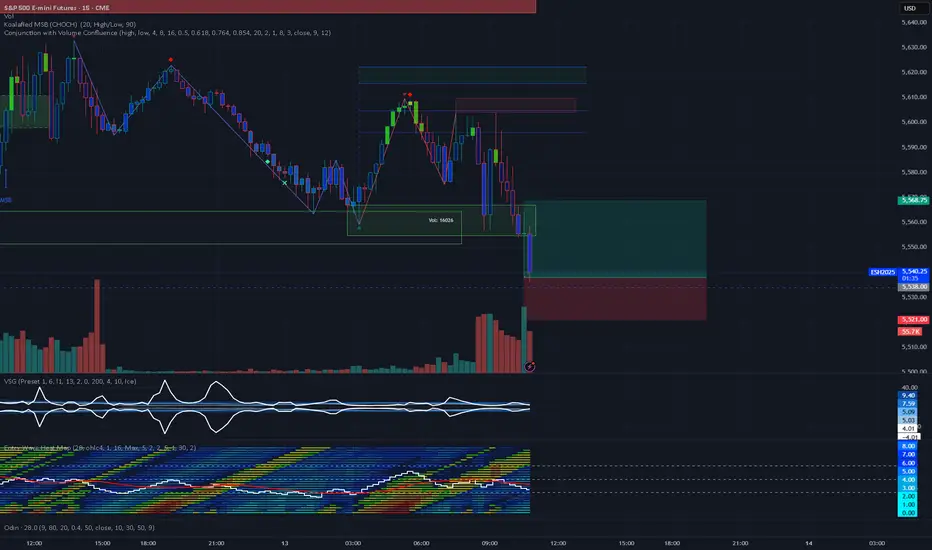This screenshot has height=550, width=932.
Task: Select the Vol indicator legend label
Action: coord(8,16)
